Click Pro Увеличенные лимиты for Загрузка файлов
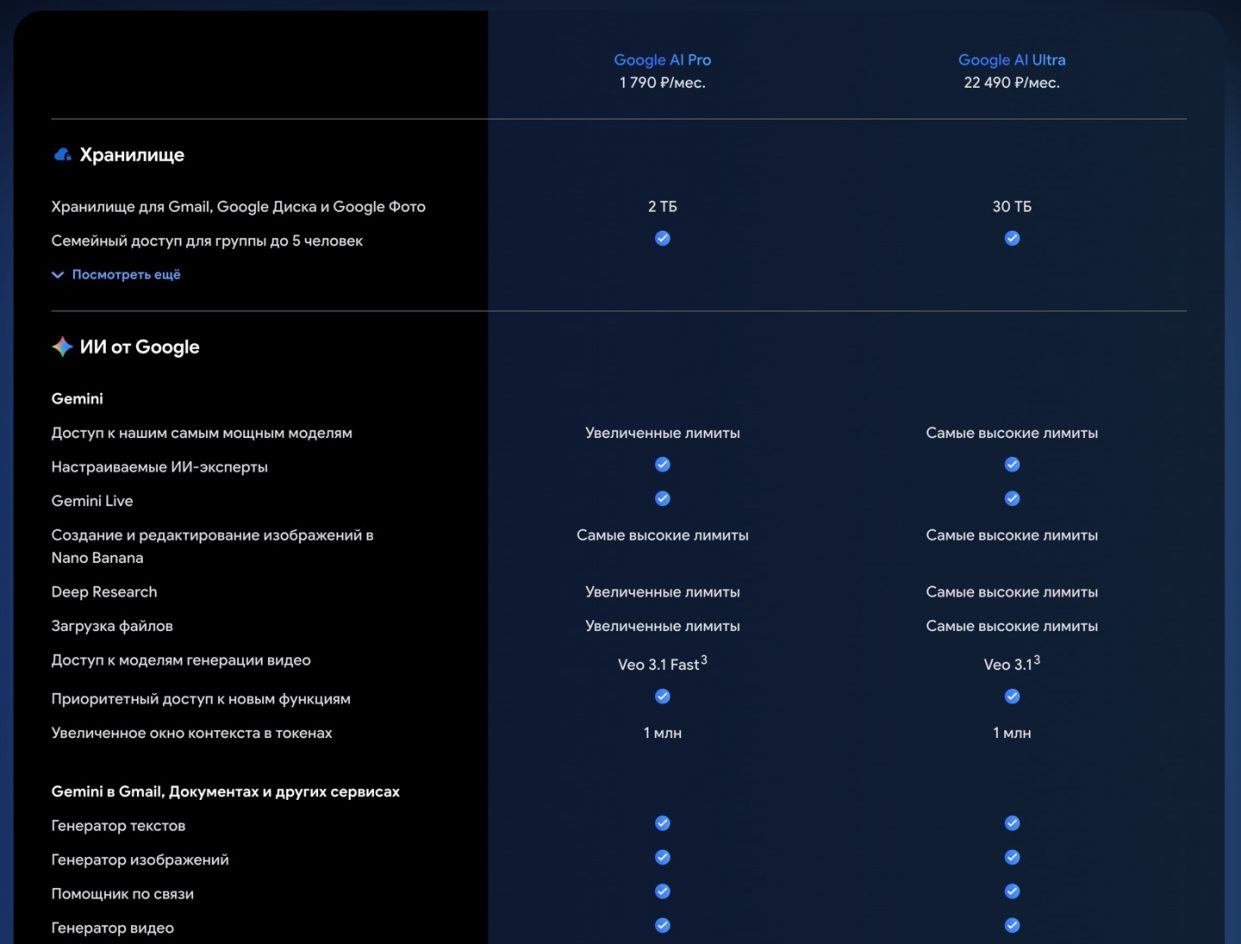This screenshot has width=1241, height=944. click(x=662, y=626)
